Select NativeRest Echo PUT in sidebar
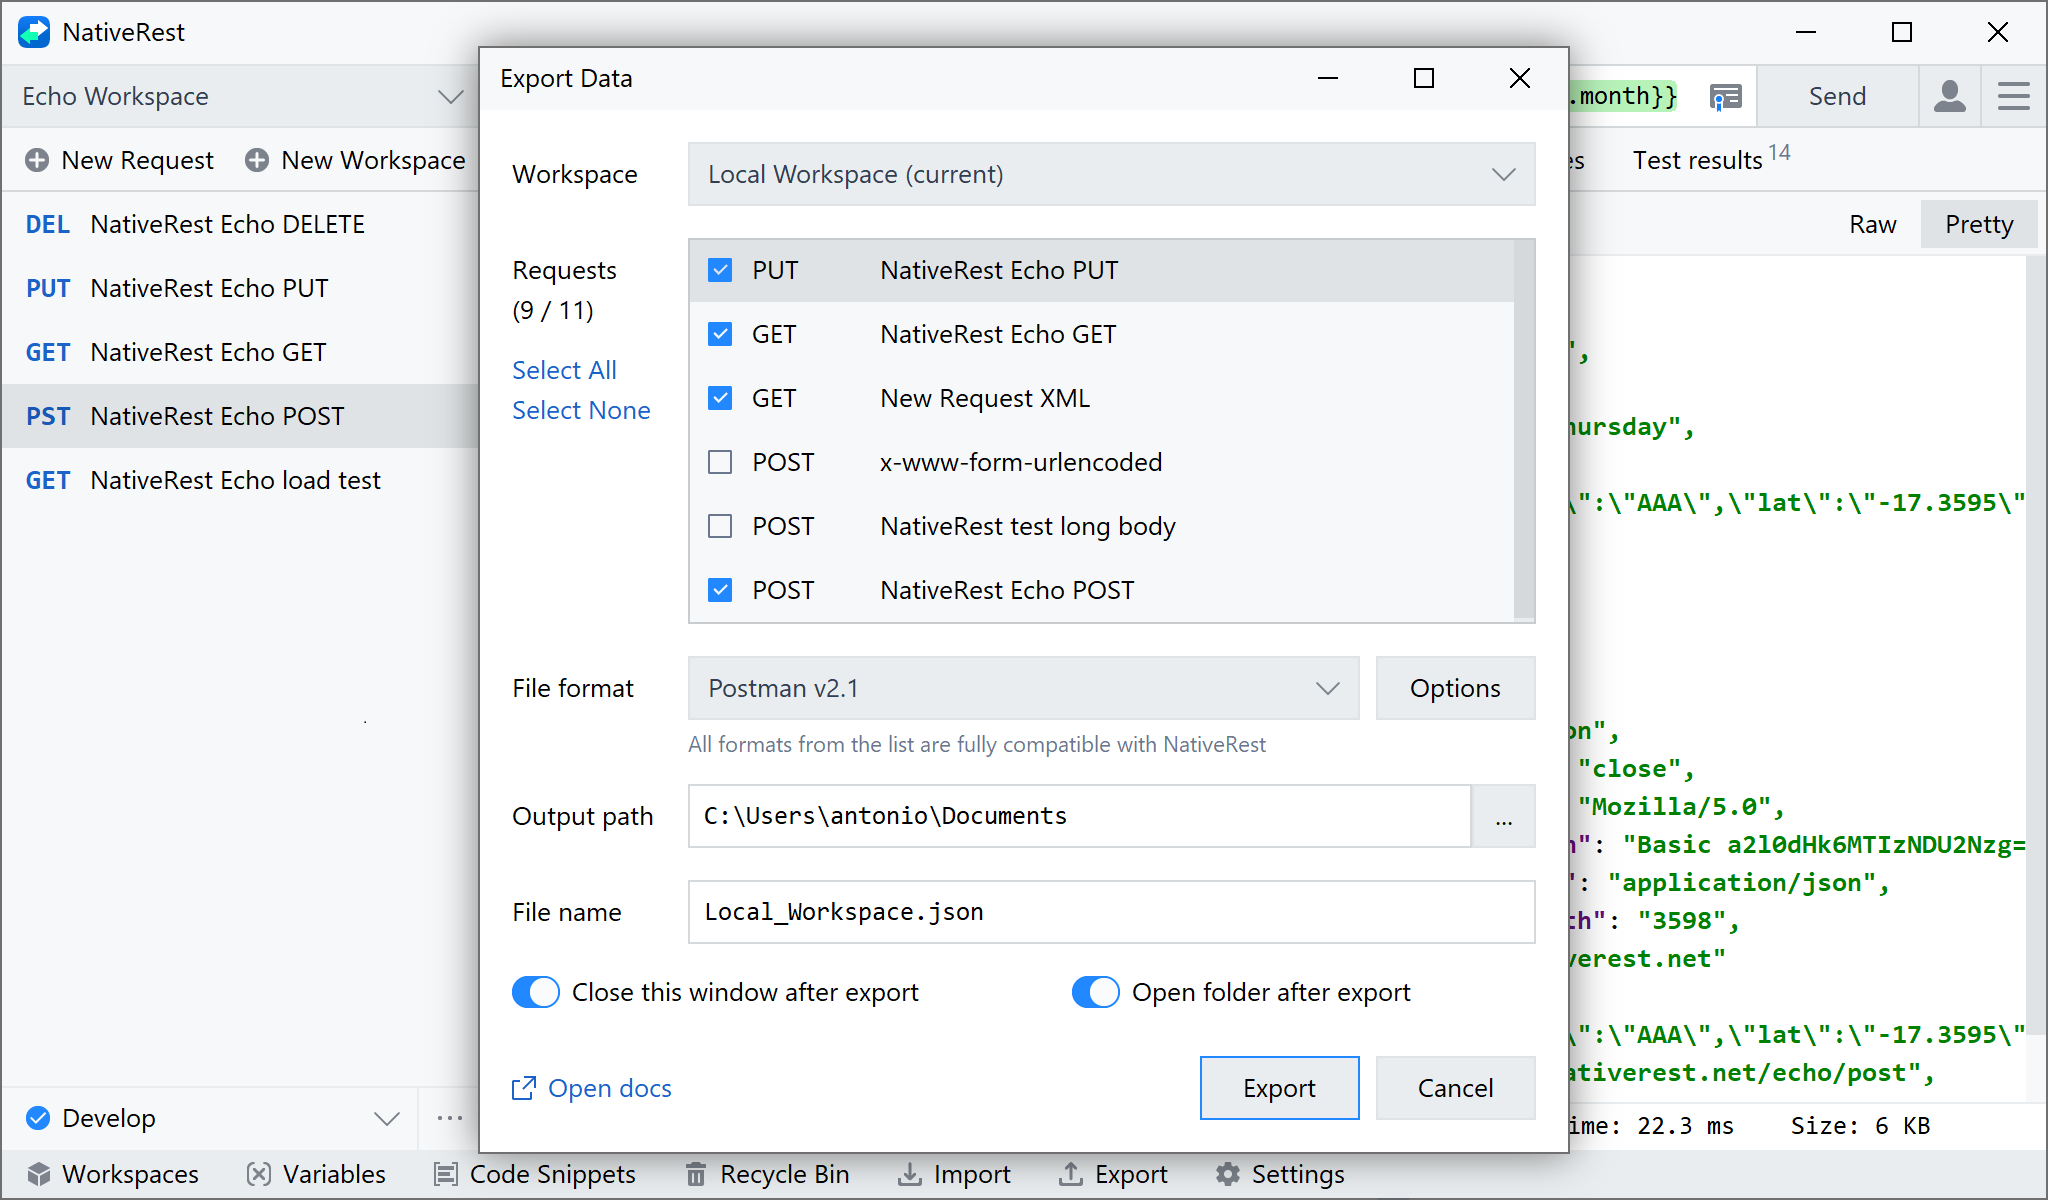Screen dimensions: 2048x1200 pos(240,288)
